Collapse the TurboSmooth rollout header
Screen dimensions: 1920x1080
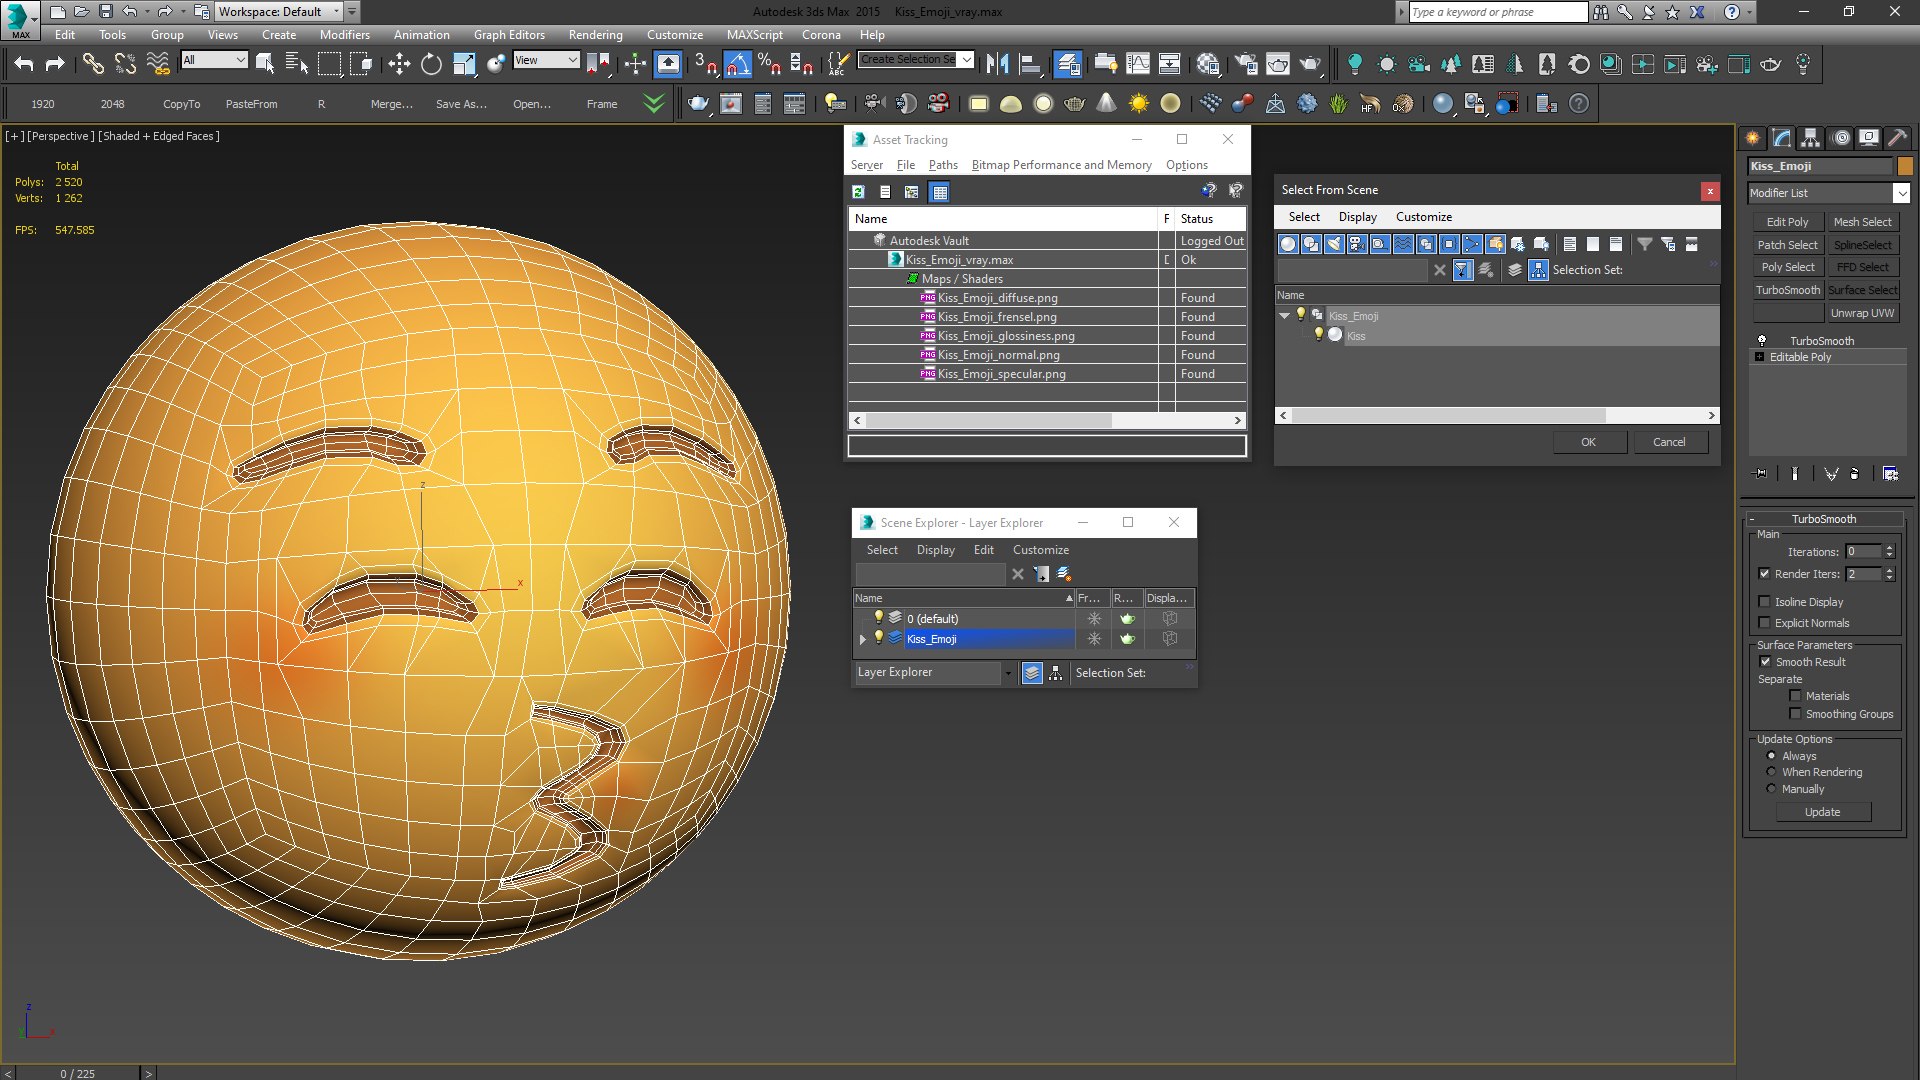[x=1823, y=519]
